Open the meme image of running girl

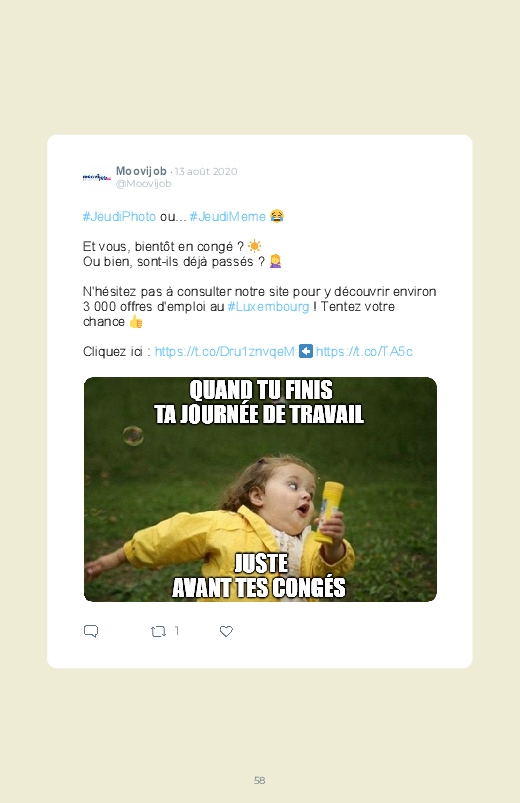pos(260,489)
